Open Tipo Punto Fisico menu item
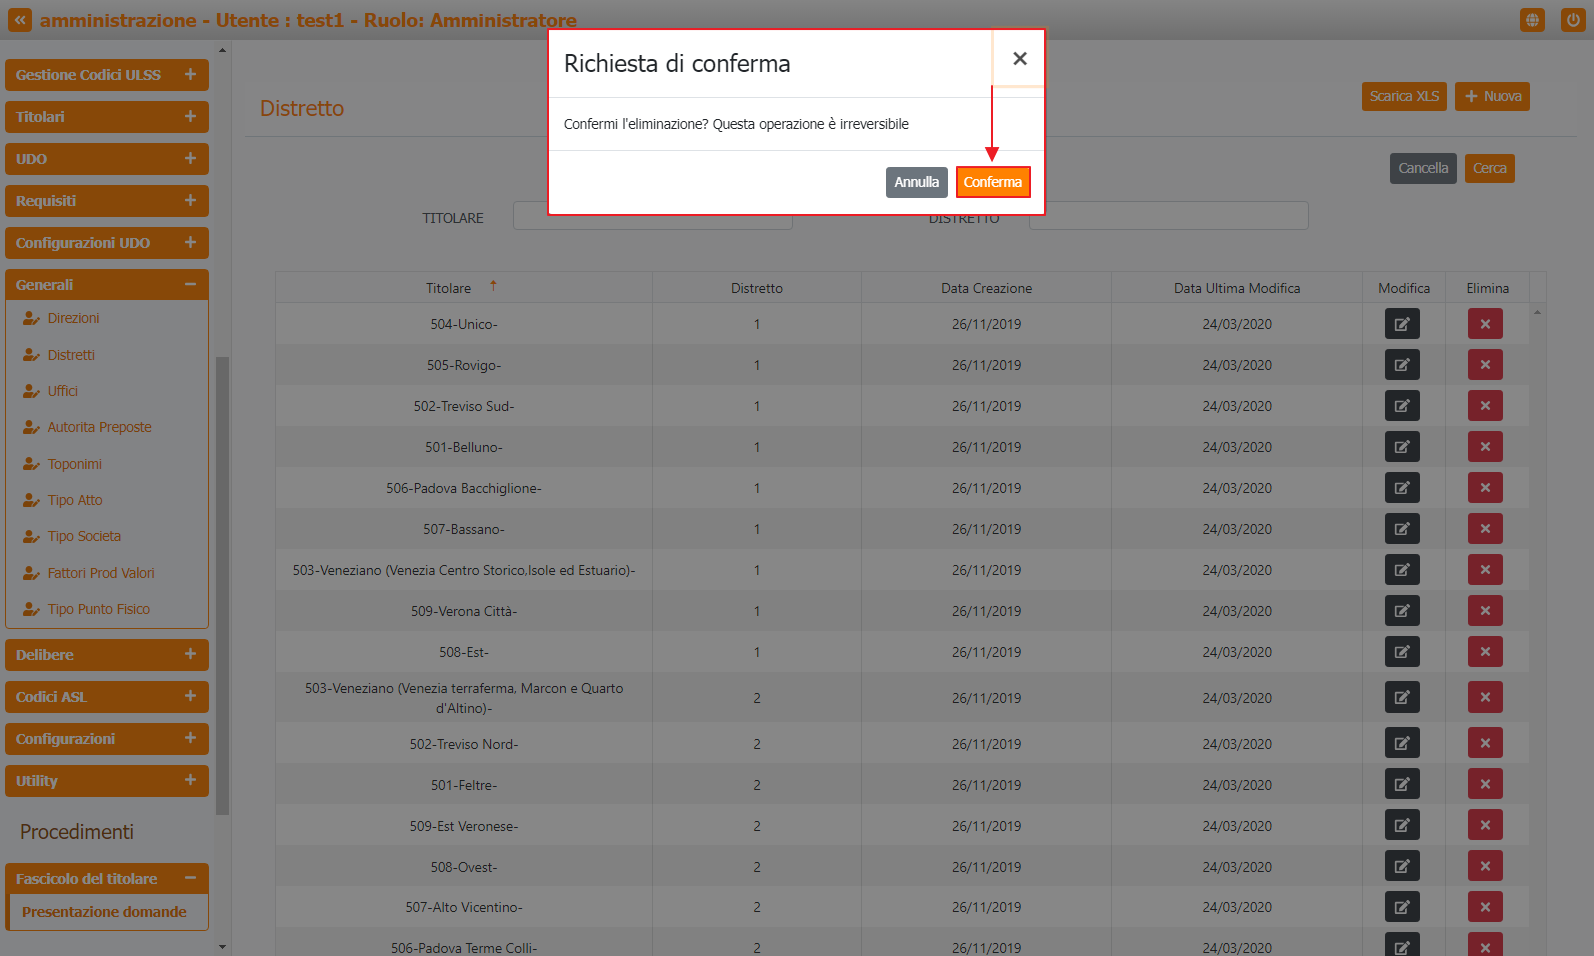 coord(98,609)
